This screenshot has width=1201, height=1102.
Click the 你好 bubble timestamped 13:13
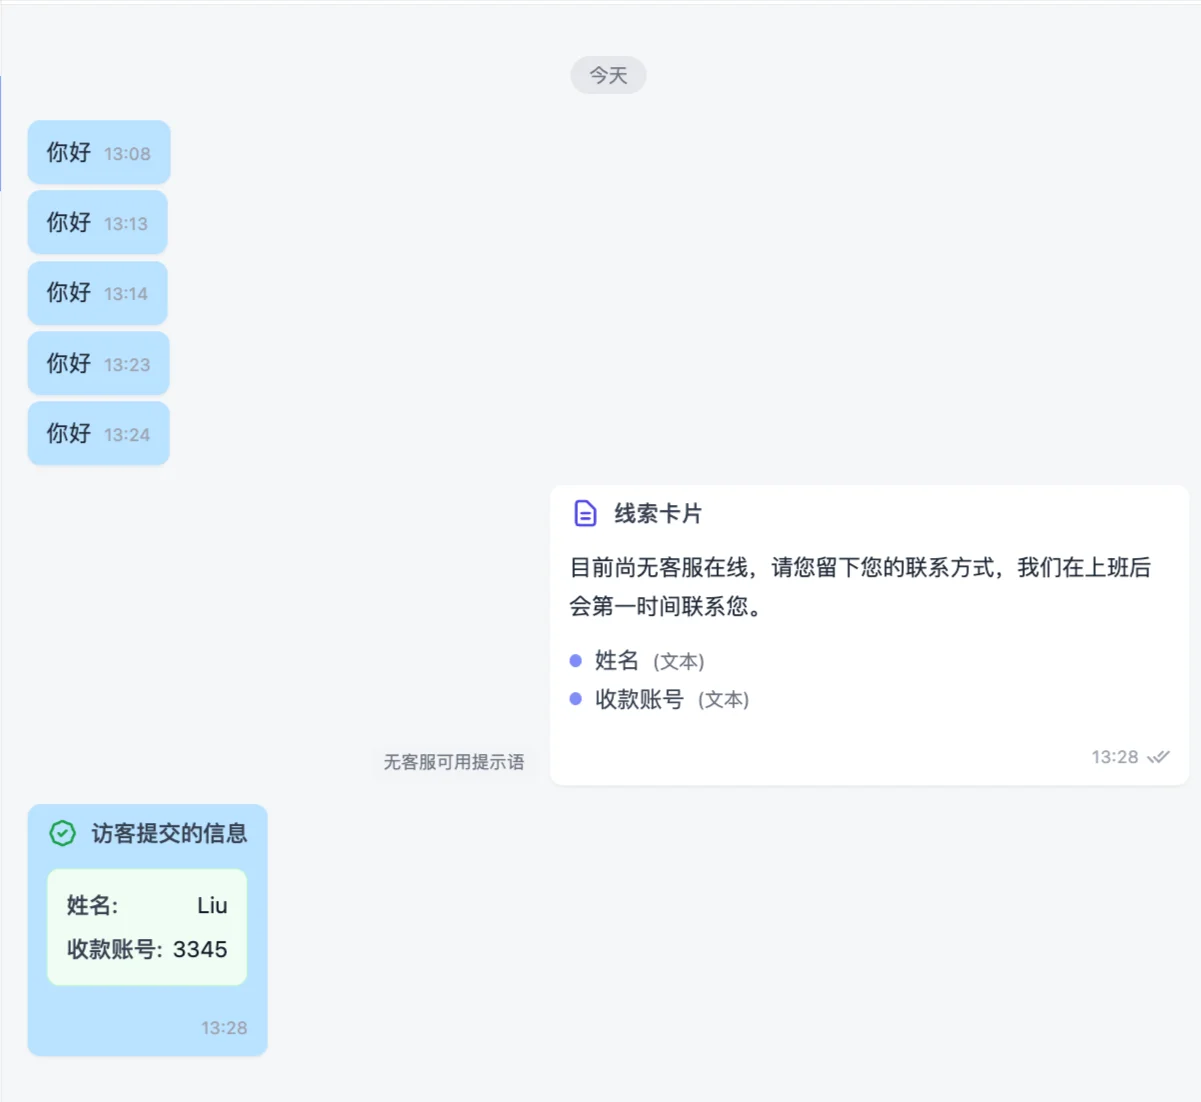(x=97, y=222)
